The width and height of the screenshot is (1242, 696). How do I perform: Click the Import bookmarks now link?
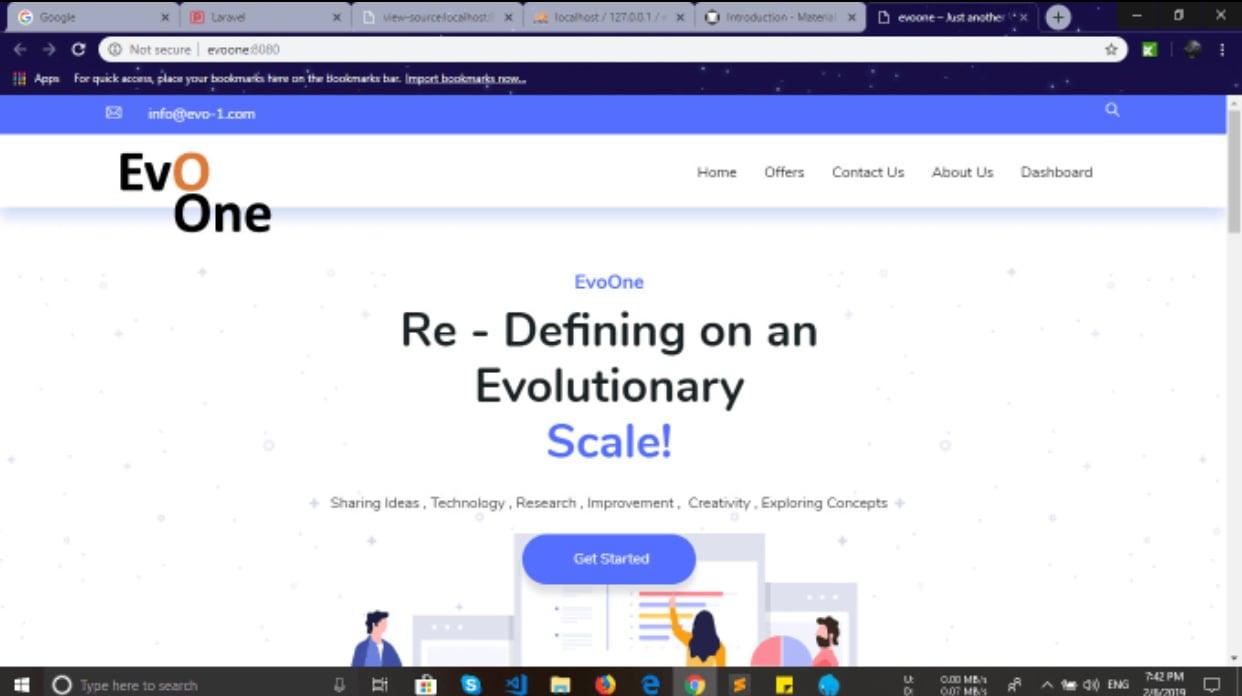[x=465, y=79]
